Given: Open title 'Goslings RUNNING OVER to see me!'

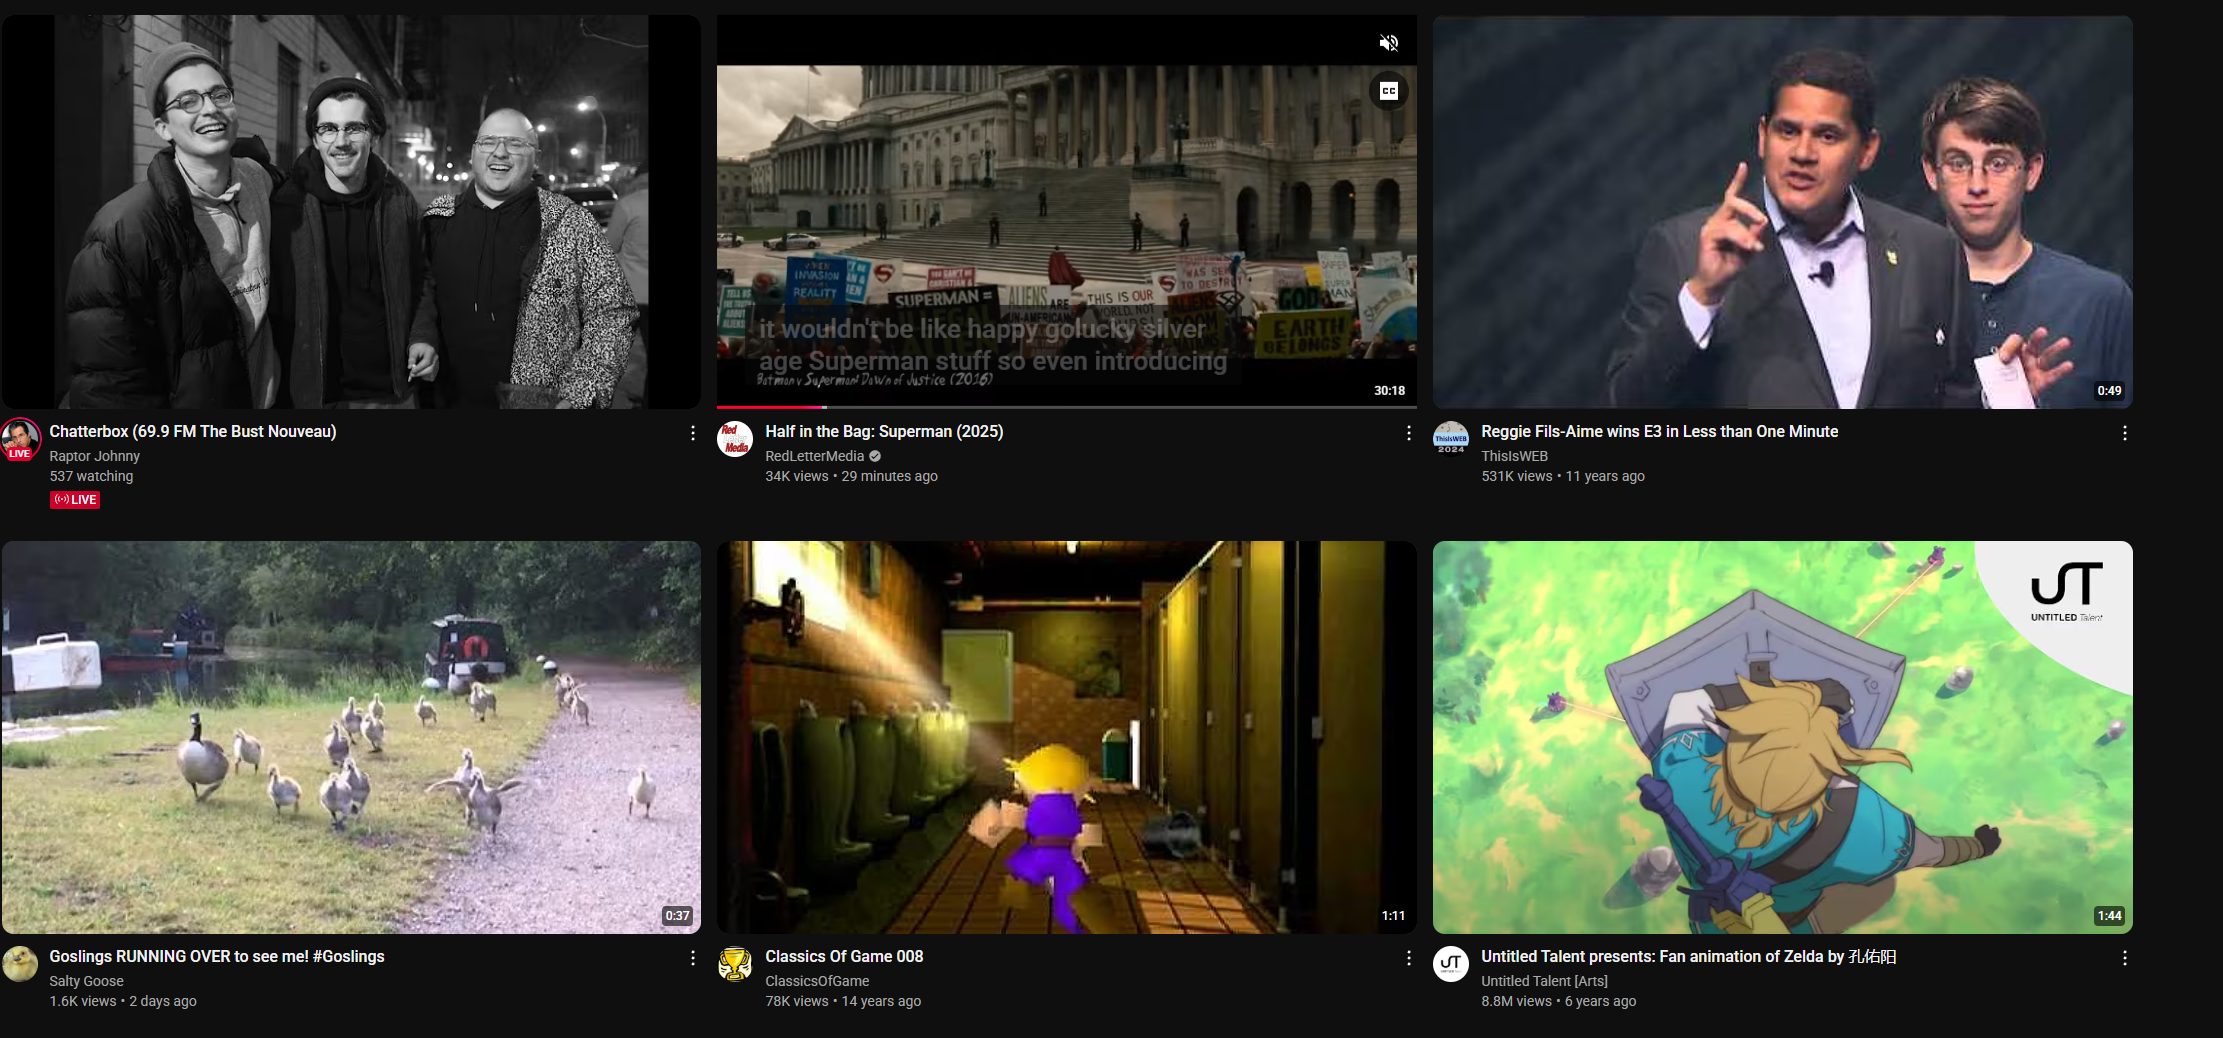Looking at the screenshot, I should [217, 956].
